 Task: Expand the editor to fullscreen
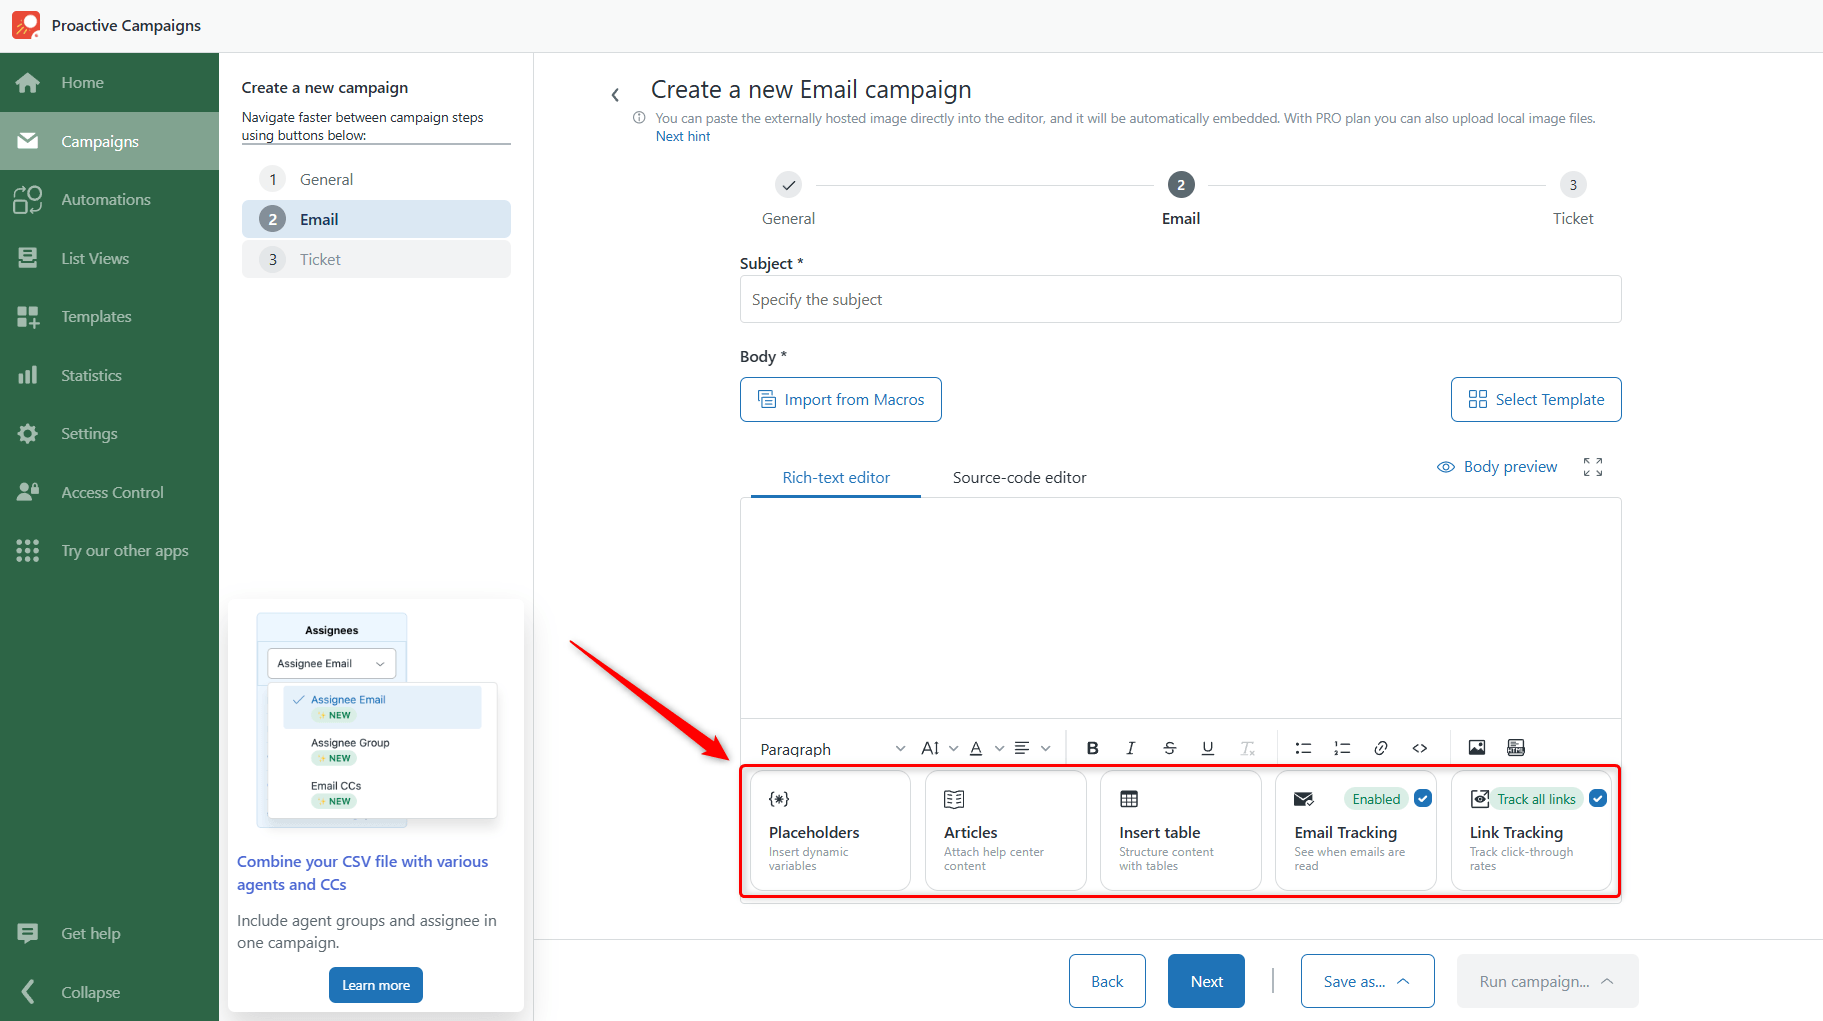coord(1593,467)
